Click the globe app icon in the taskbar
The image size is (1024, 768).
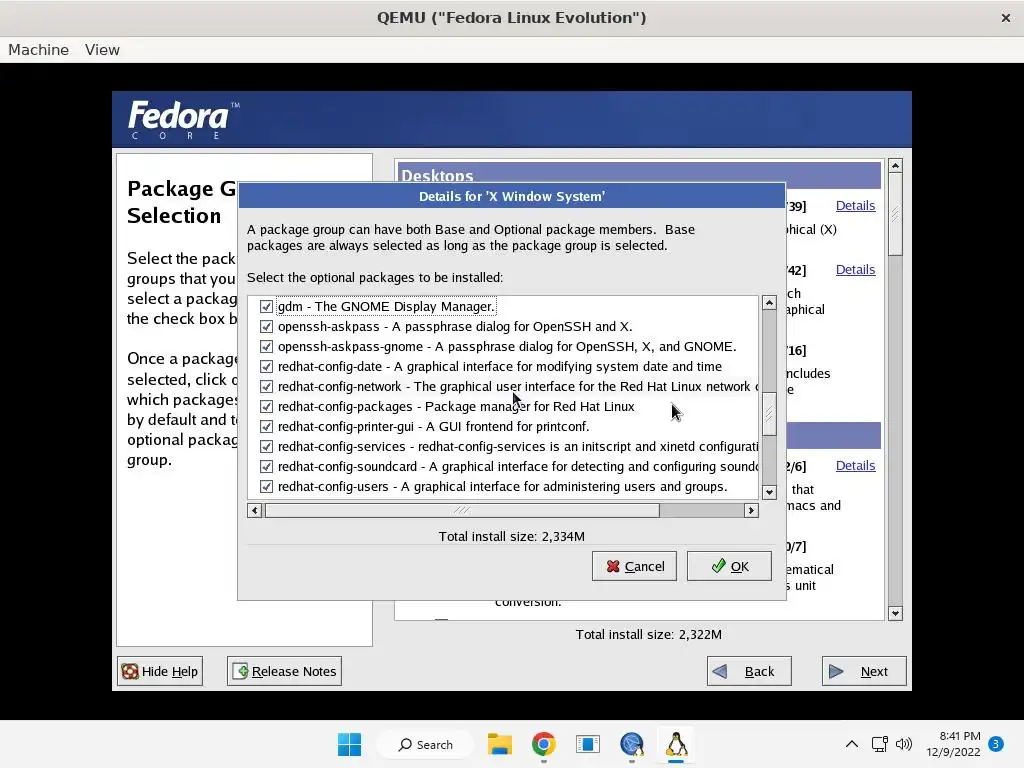632,744
